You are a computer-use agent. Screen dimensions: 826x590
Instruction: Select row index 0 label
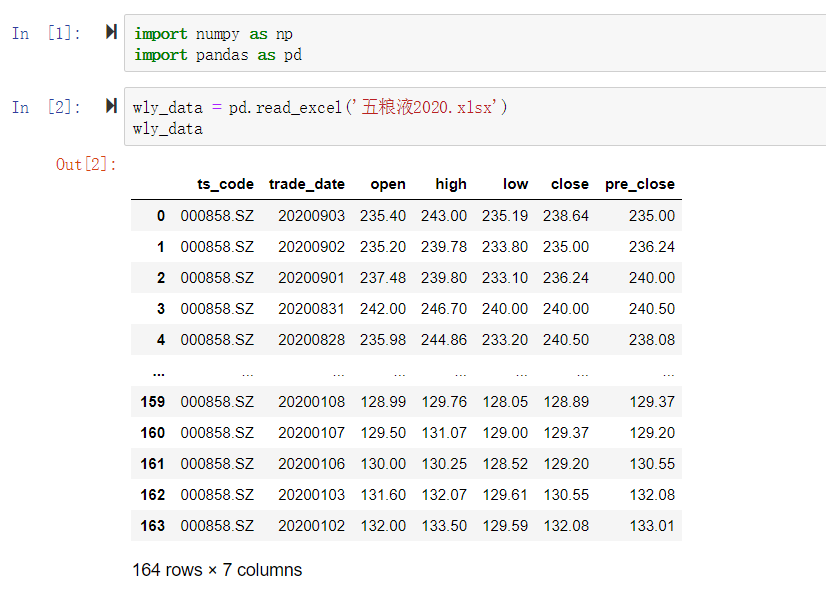point(161,216)
